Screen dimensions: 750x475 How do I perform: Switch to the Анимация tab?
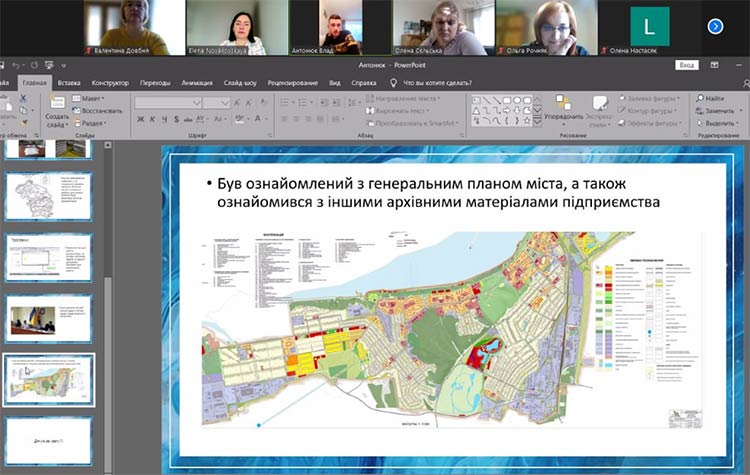pyautogui.click(x=197, y=83)
